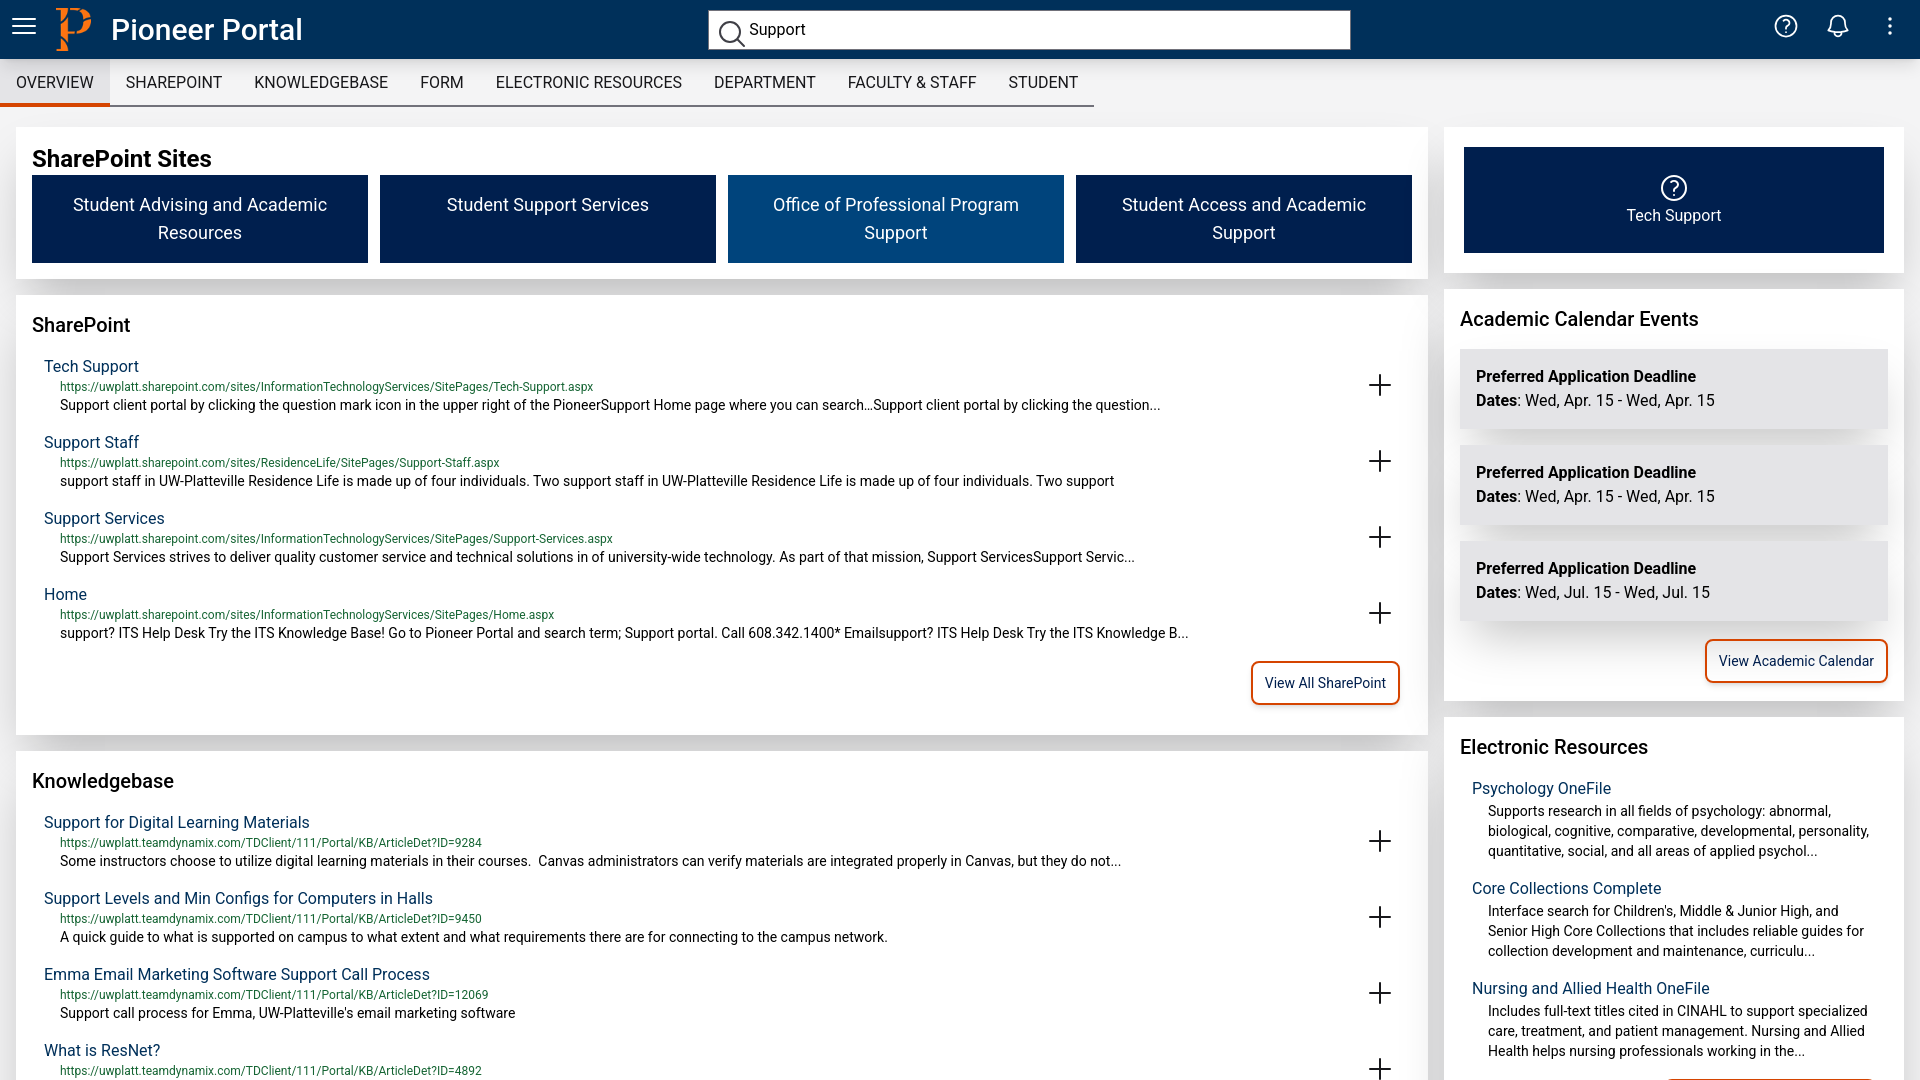Expand the Tech Support SharePoint entry
Image resolution: width=1920 pixels, height=1080 pixels.
point(1381,385)
